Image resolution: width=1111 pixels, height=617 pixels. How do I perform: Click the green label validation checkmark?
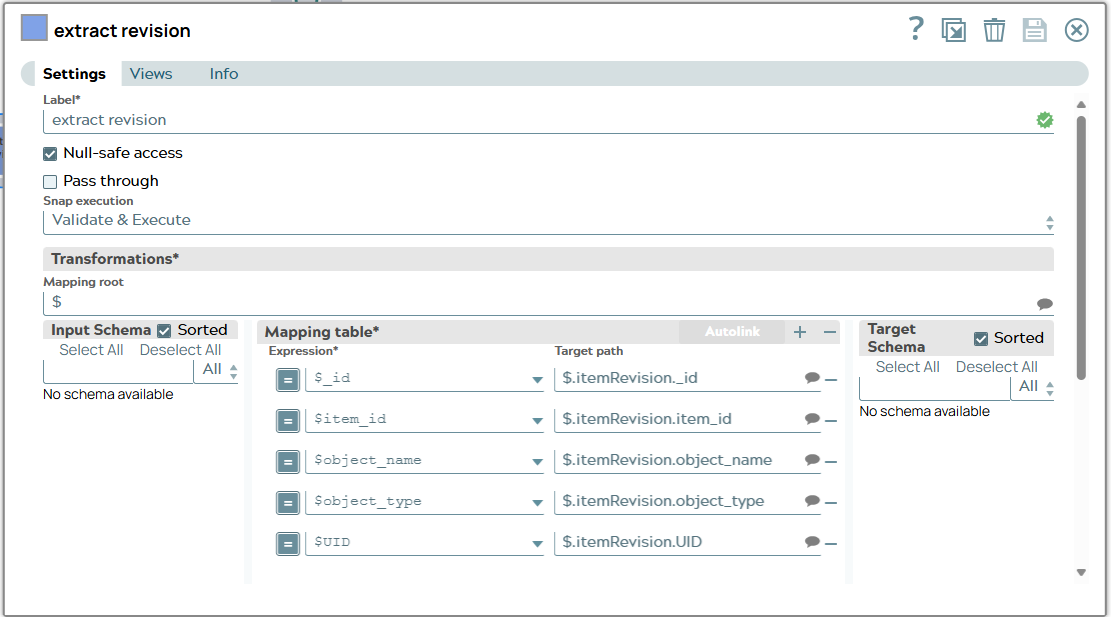tap(1044, 120)
